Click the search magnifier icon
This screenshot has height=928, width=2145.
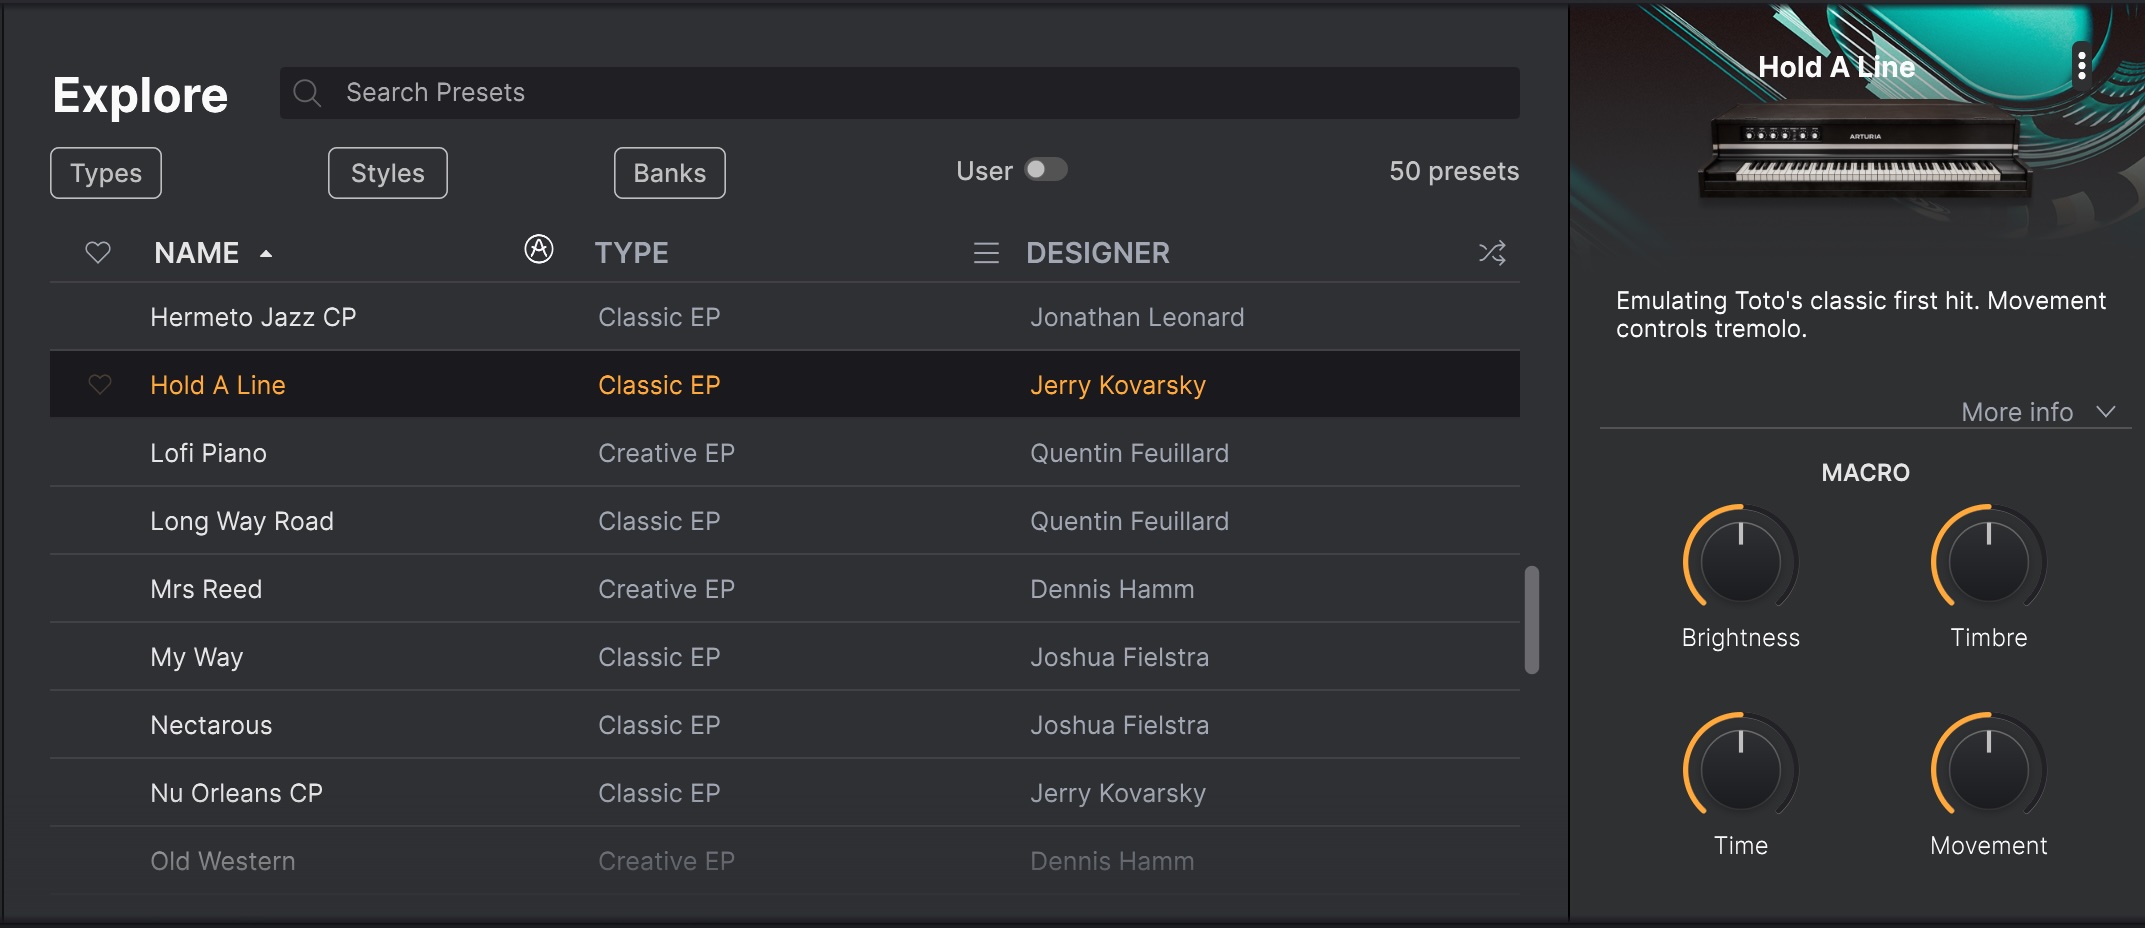pyautogui.click(x=307, y=93)
